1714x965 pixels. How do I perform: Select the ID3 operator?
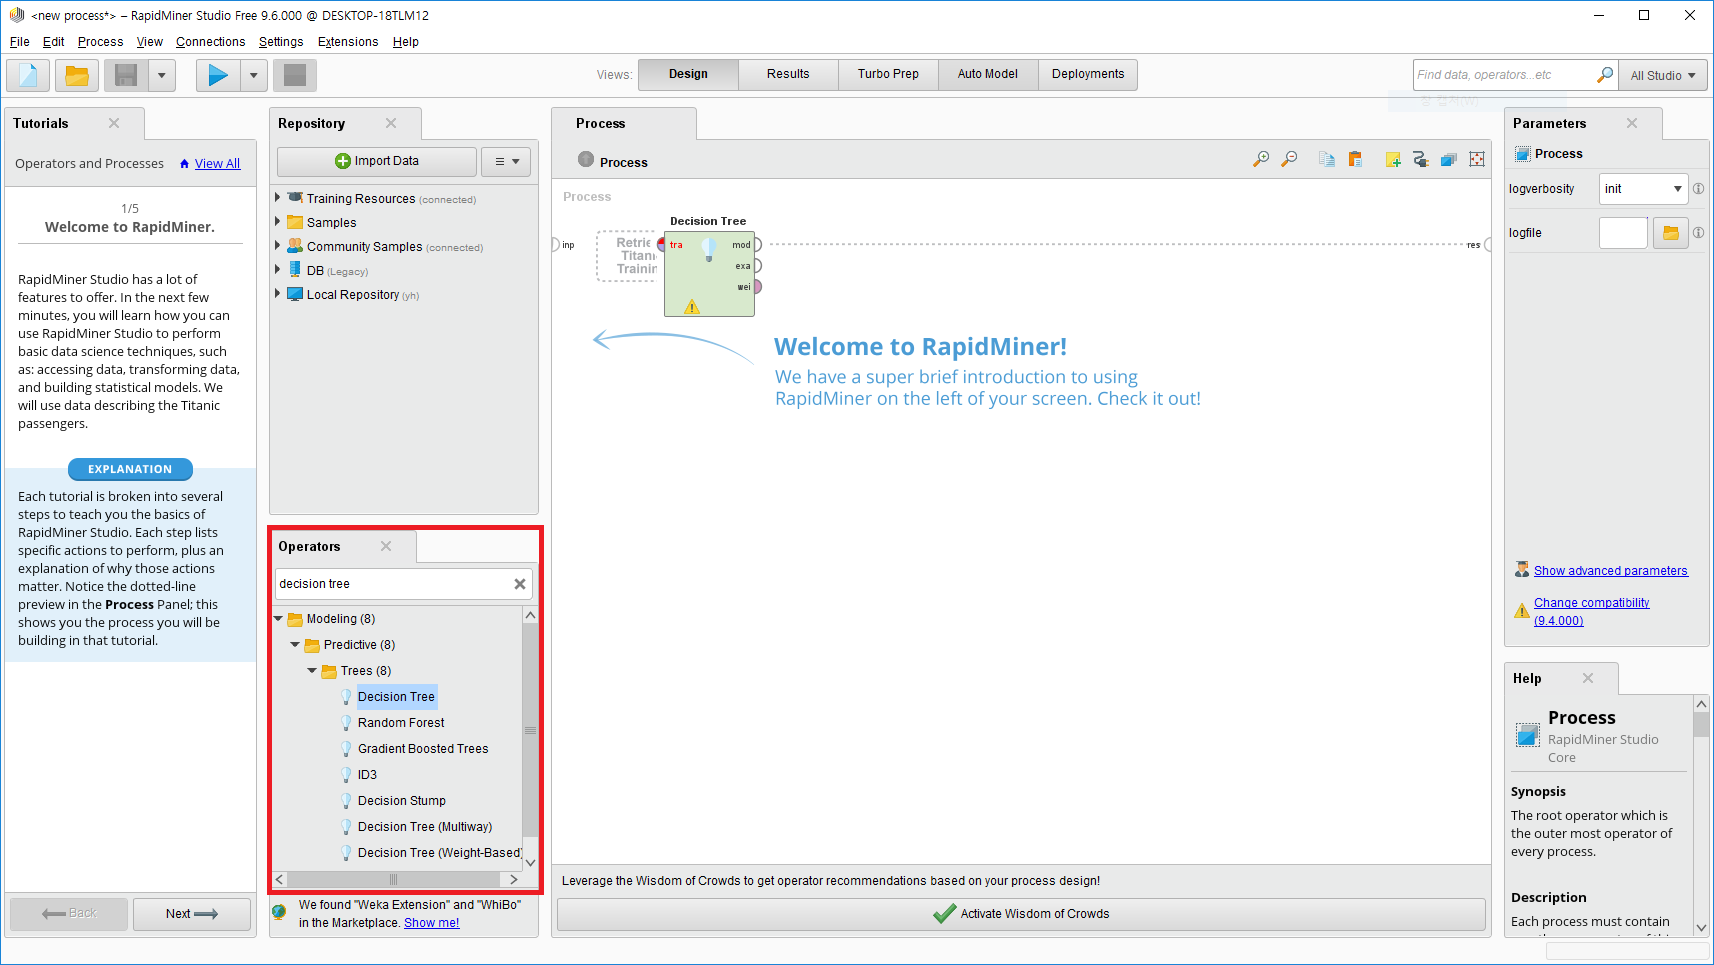click(x=367, y=775)
